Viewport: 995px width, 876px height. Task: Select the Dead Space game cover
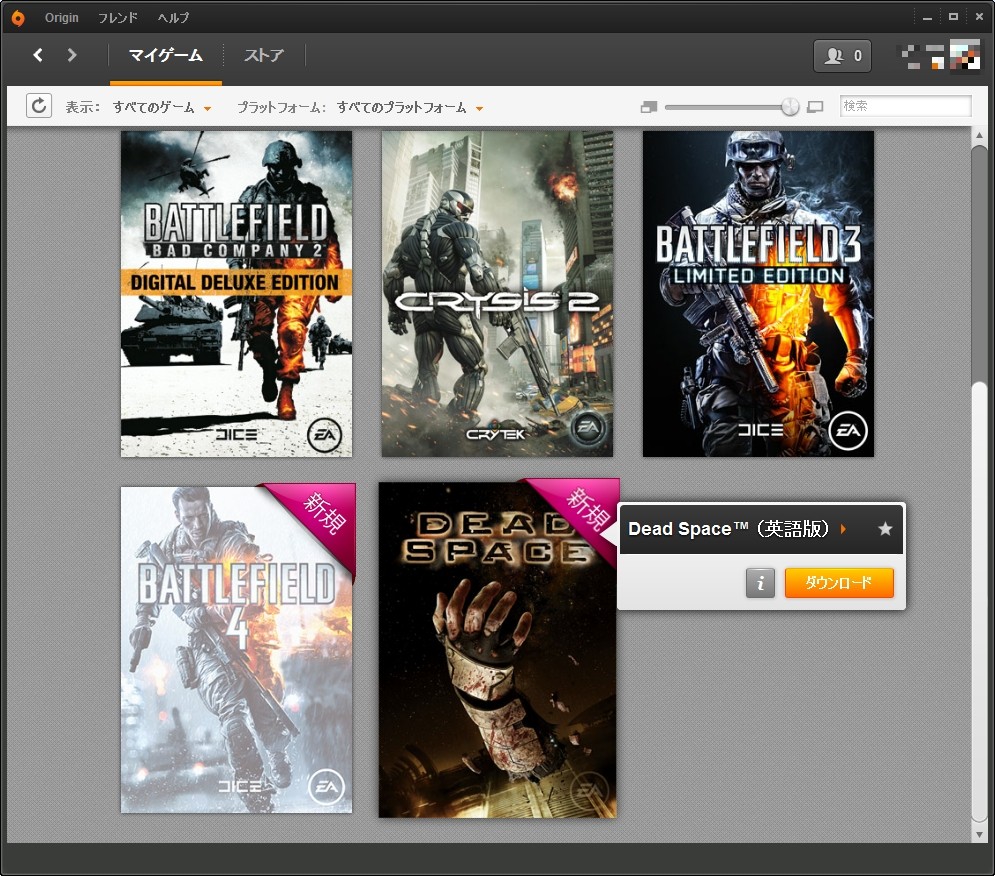tap(497, 650)
